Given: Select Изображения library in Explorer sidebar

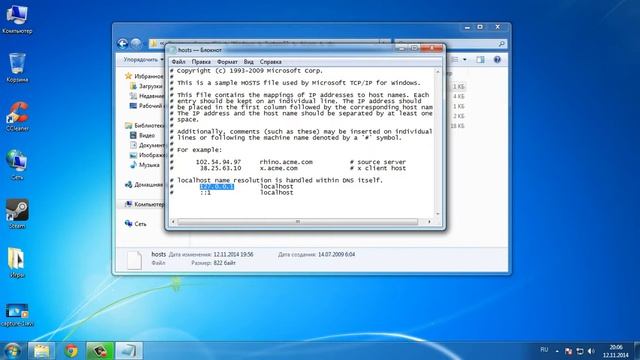Looking at the screenshot, I should coord(147,155).
